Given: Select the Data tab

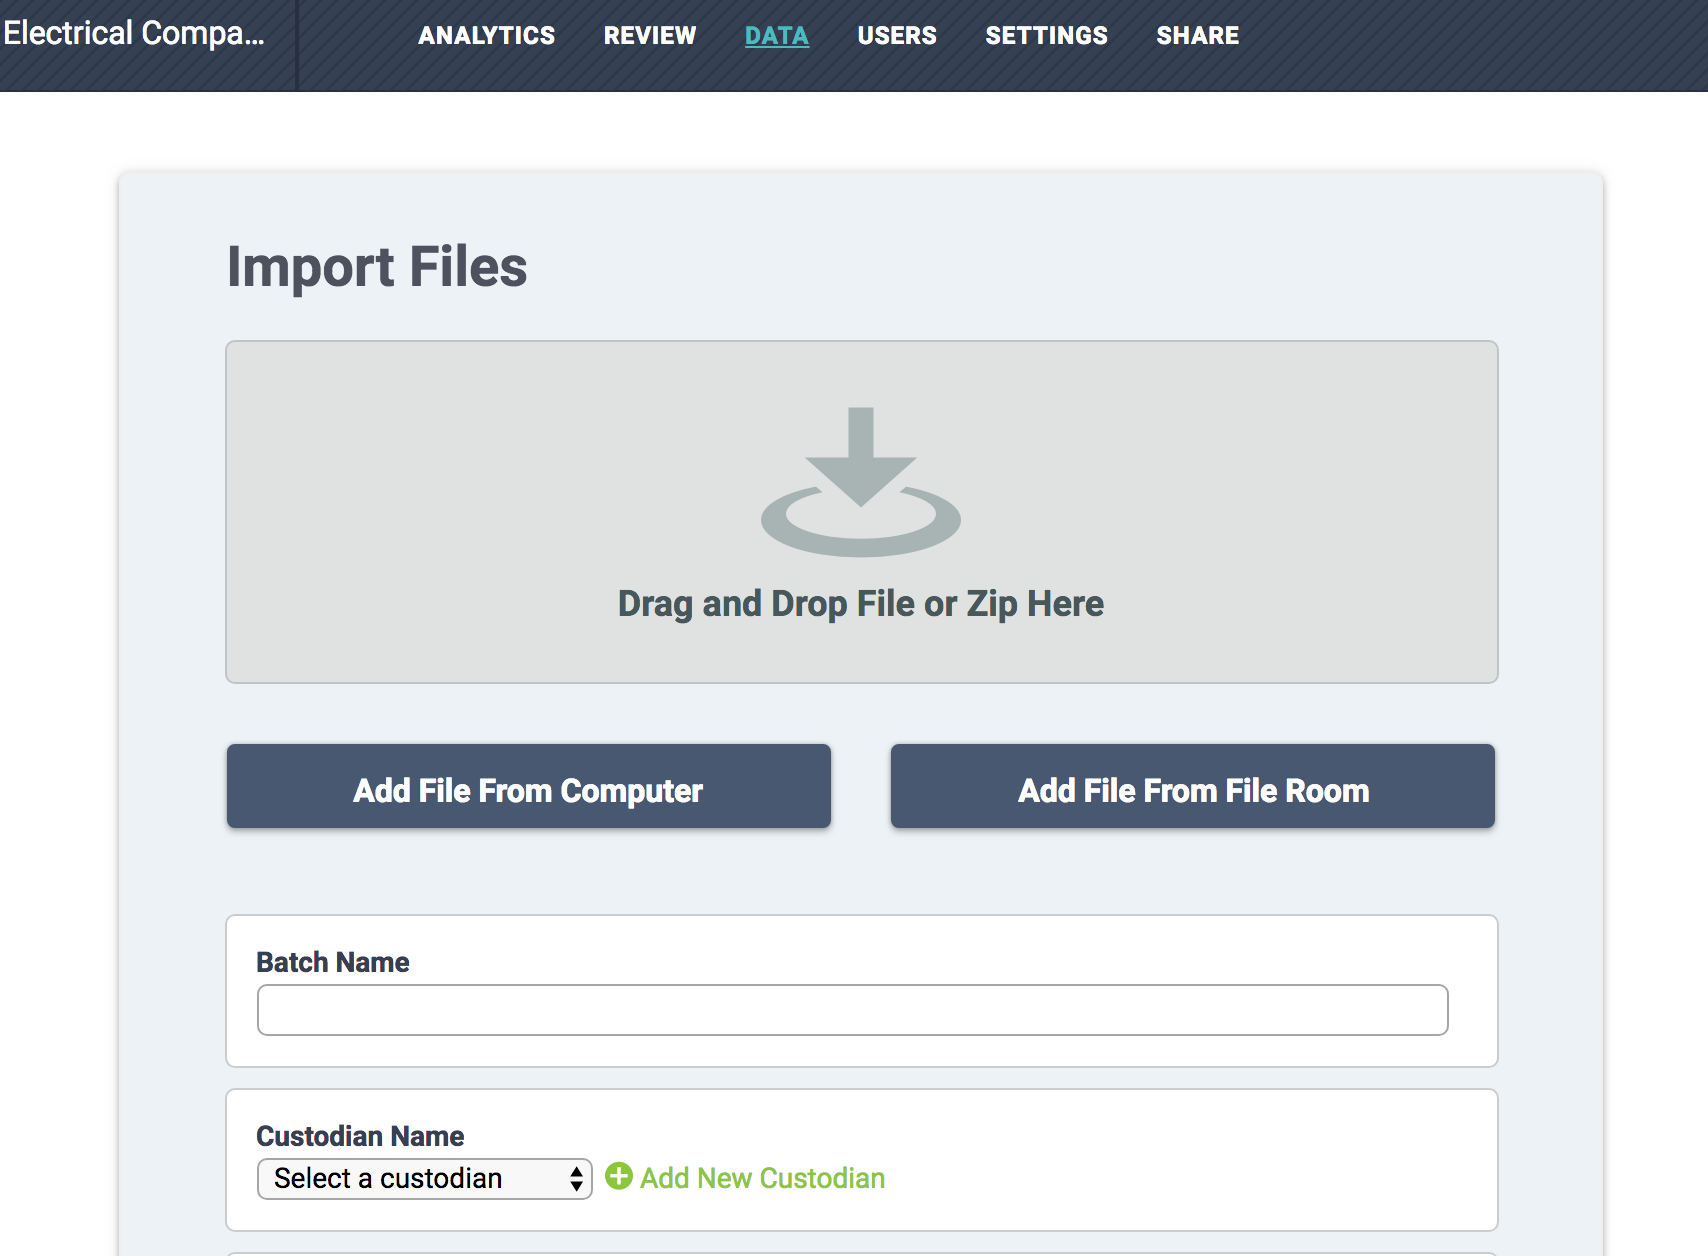Looking at the screenshot, I should tap(777, 36).
